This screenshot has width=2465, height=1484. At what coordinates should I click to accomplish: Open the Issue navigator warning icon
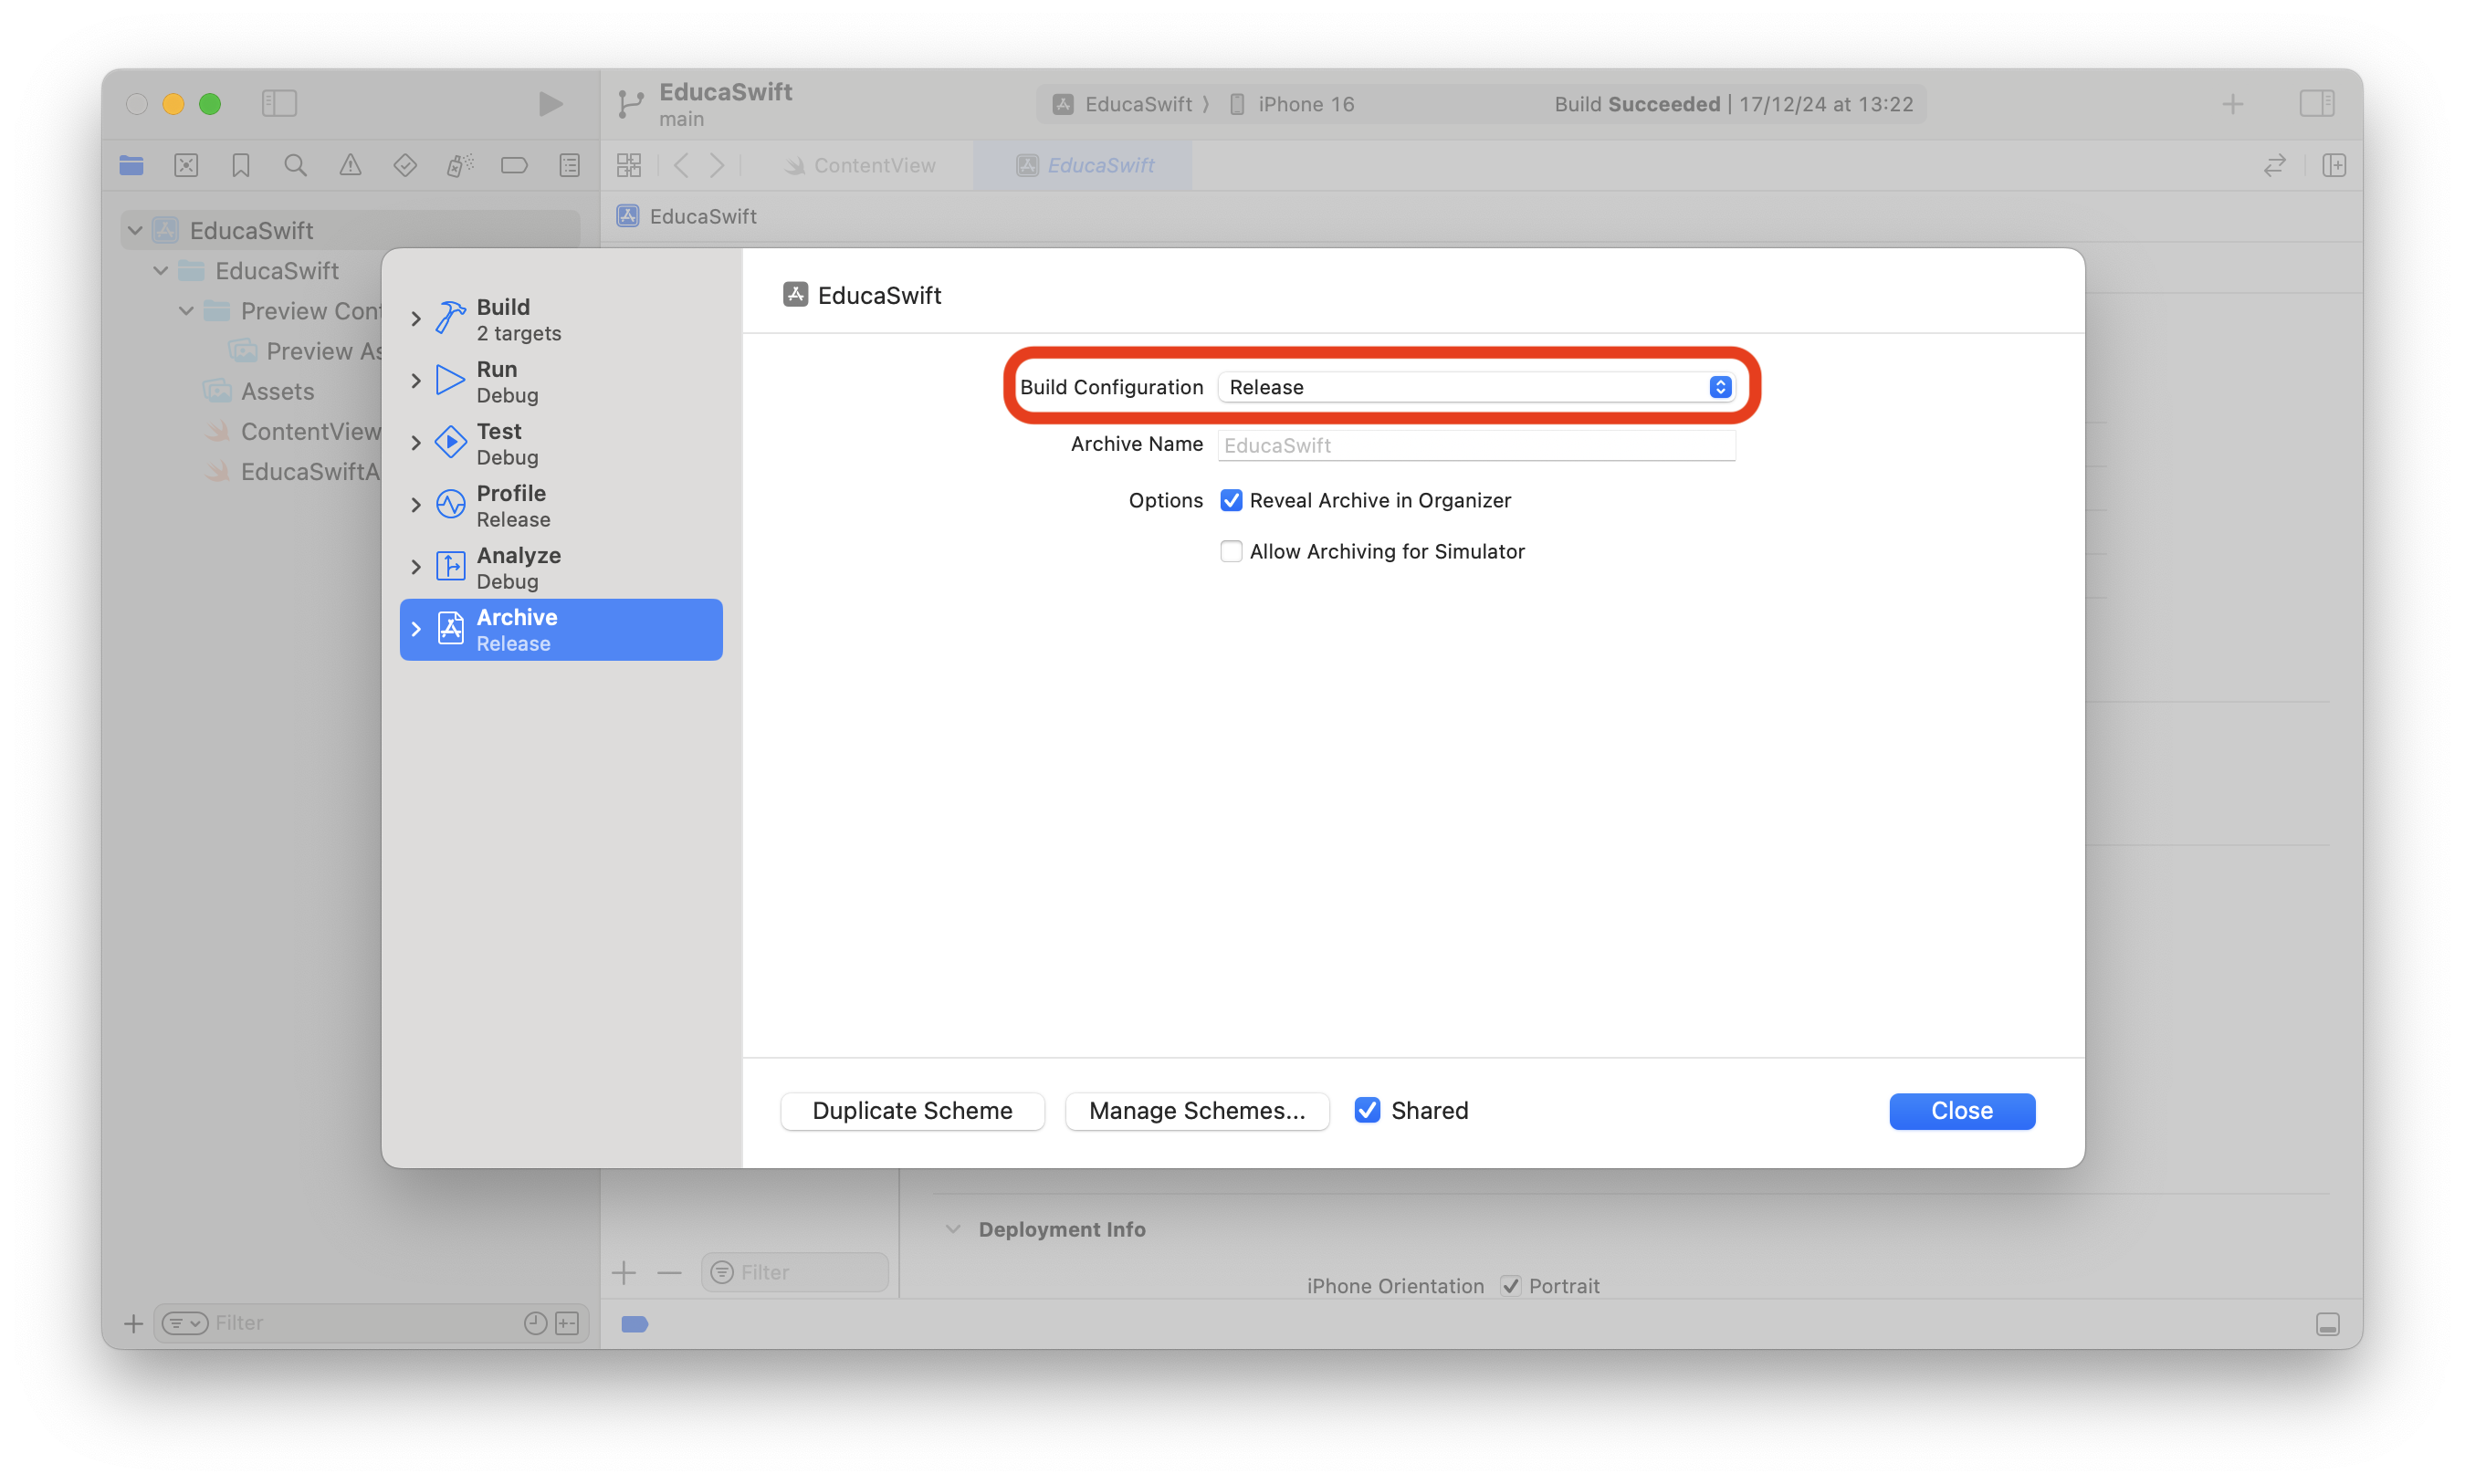tap(350, 165)
